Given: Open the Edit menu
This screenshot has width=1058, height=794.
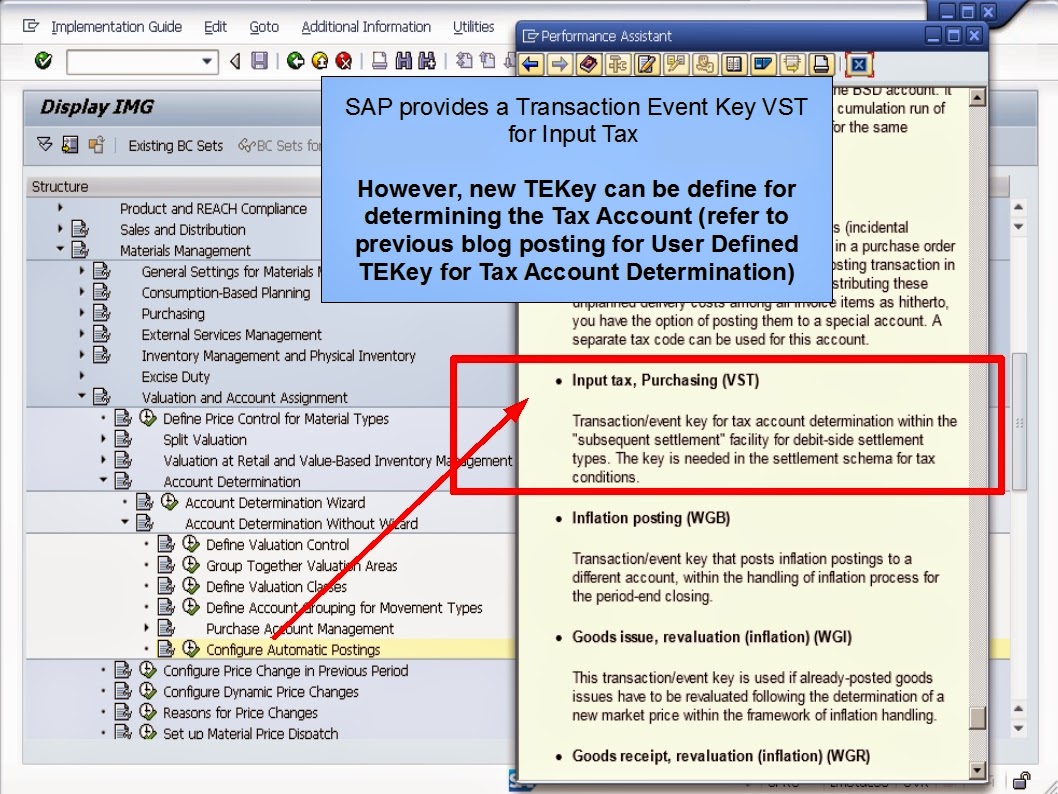Looking at the screenshot, I should click(215, 27).
